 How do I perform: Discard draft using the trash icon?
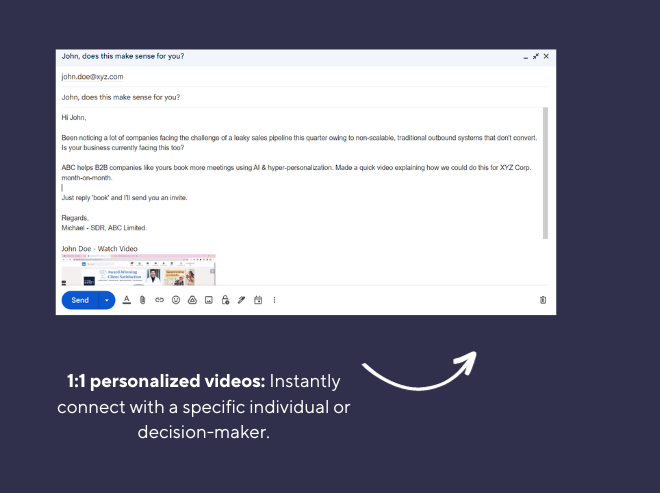tap(543, 300)
